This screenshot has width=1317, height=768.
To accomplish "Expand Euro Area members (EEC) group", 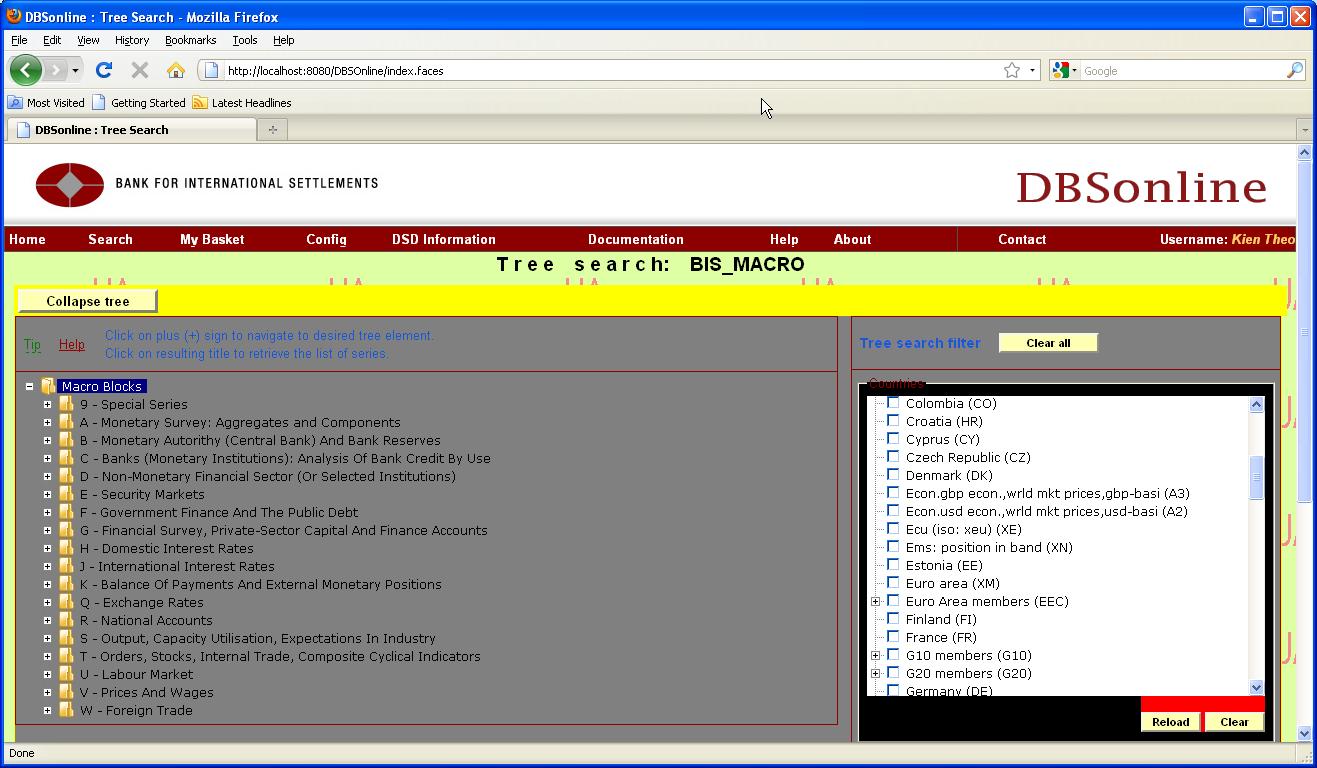I will click(875, 602).
